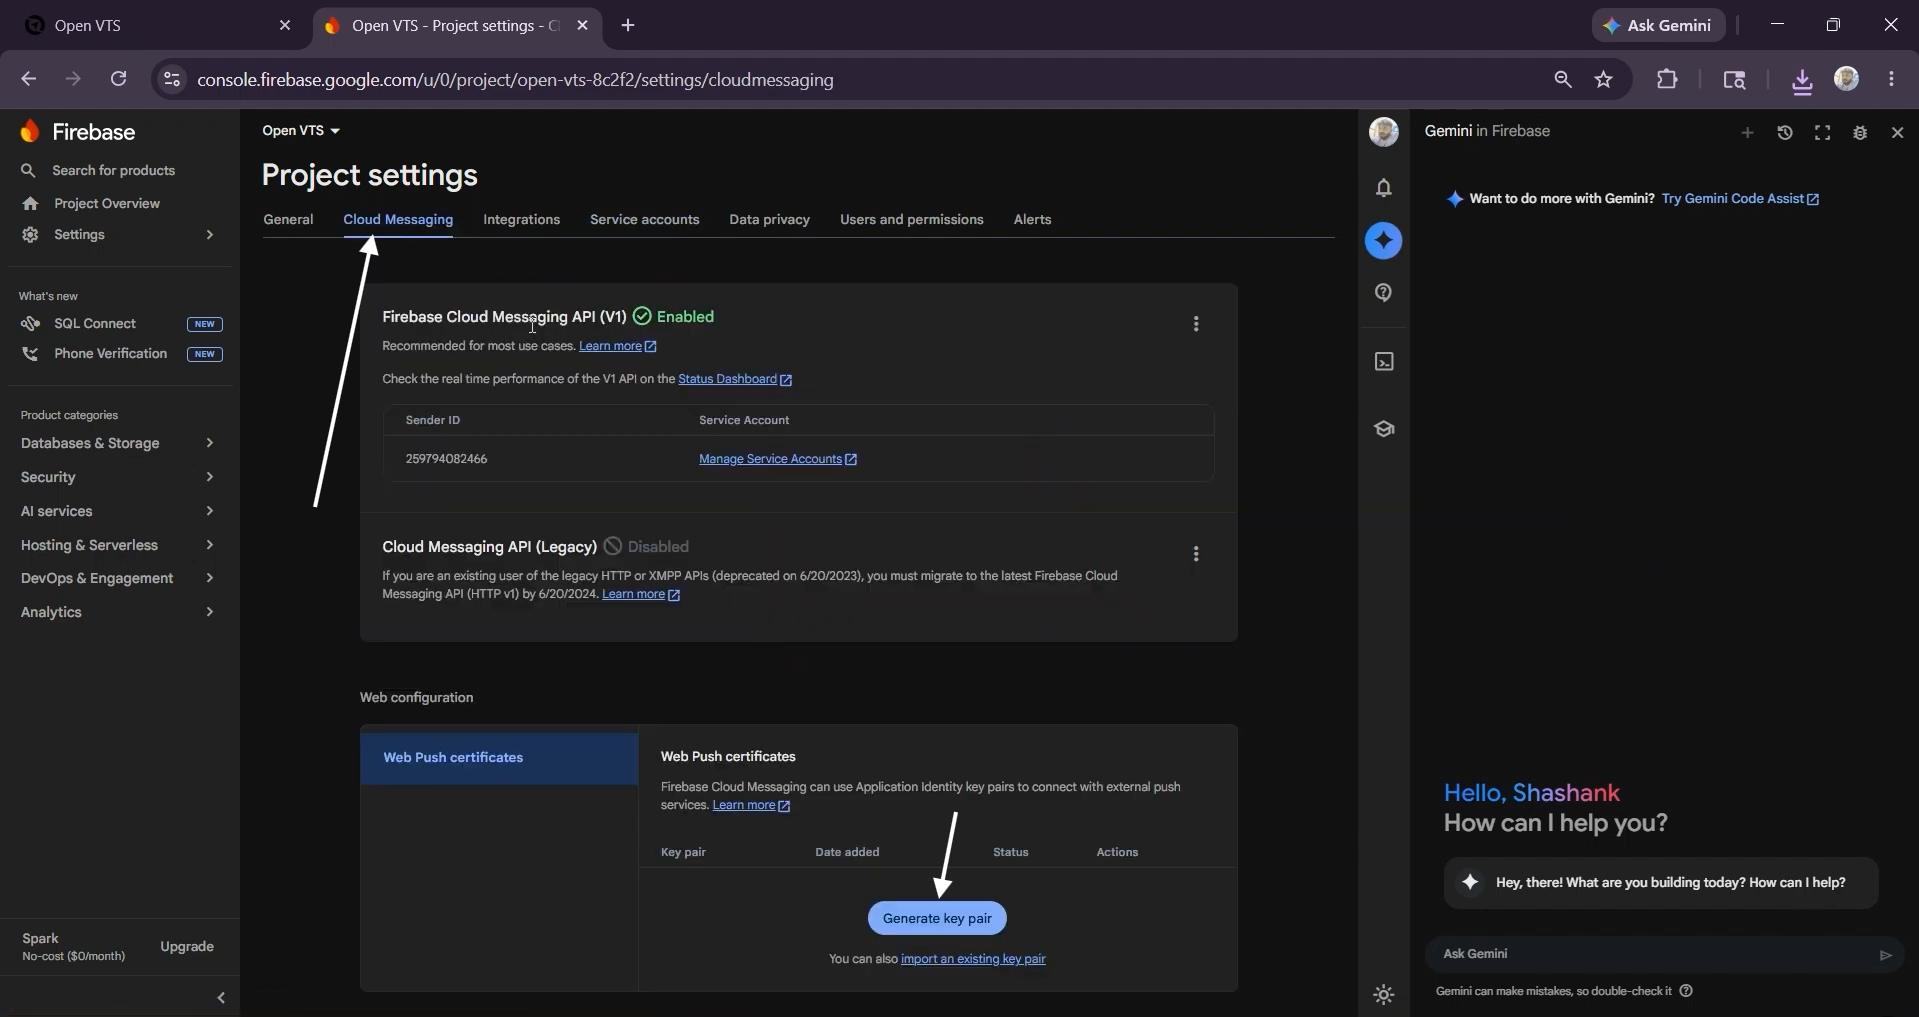Open a new browser tab

(x=628, y=26)
